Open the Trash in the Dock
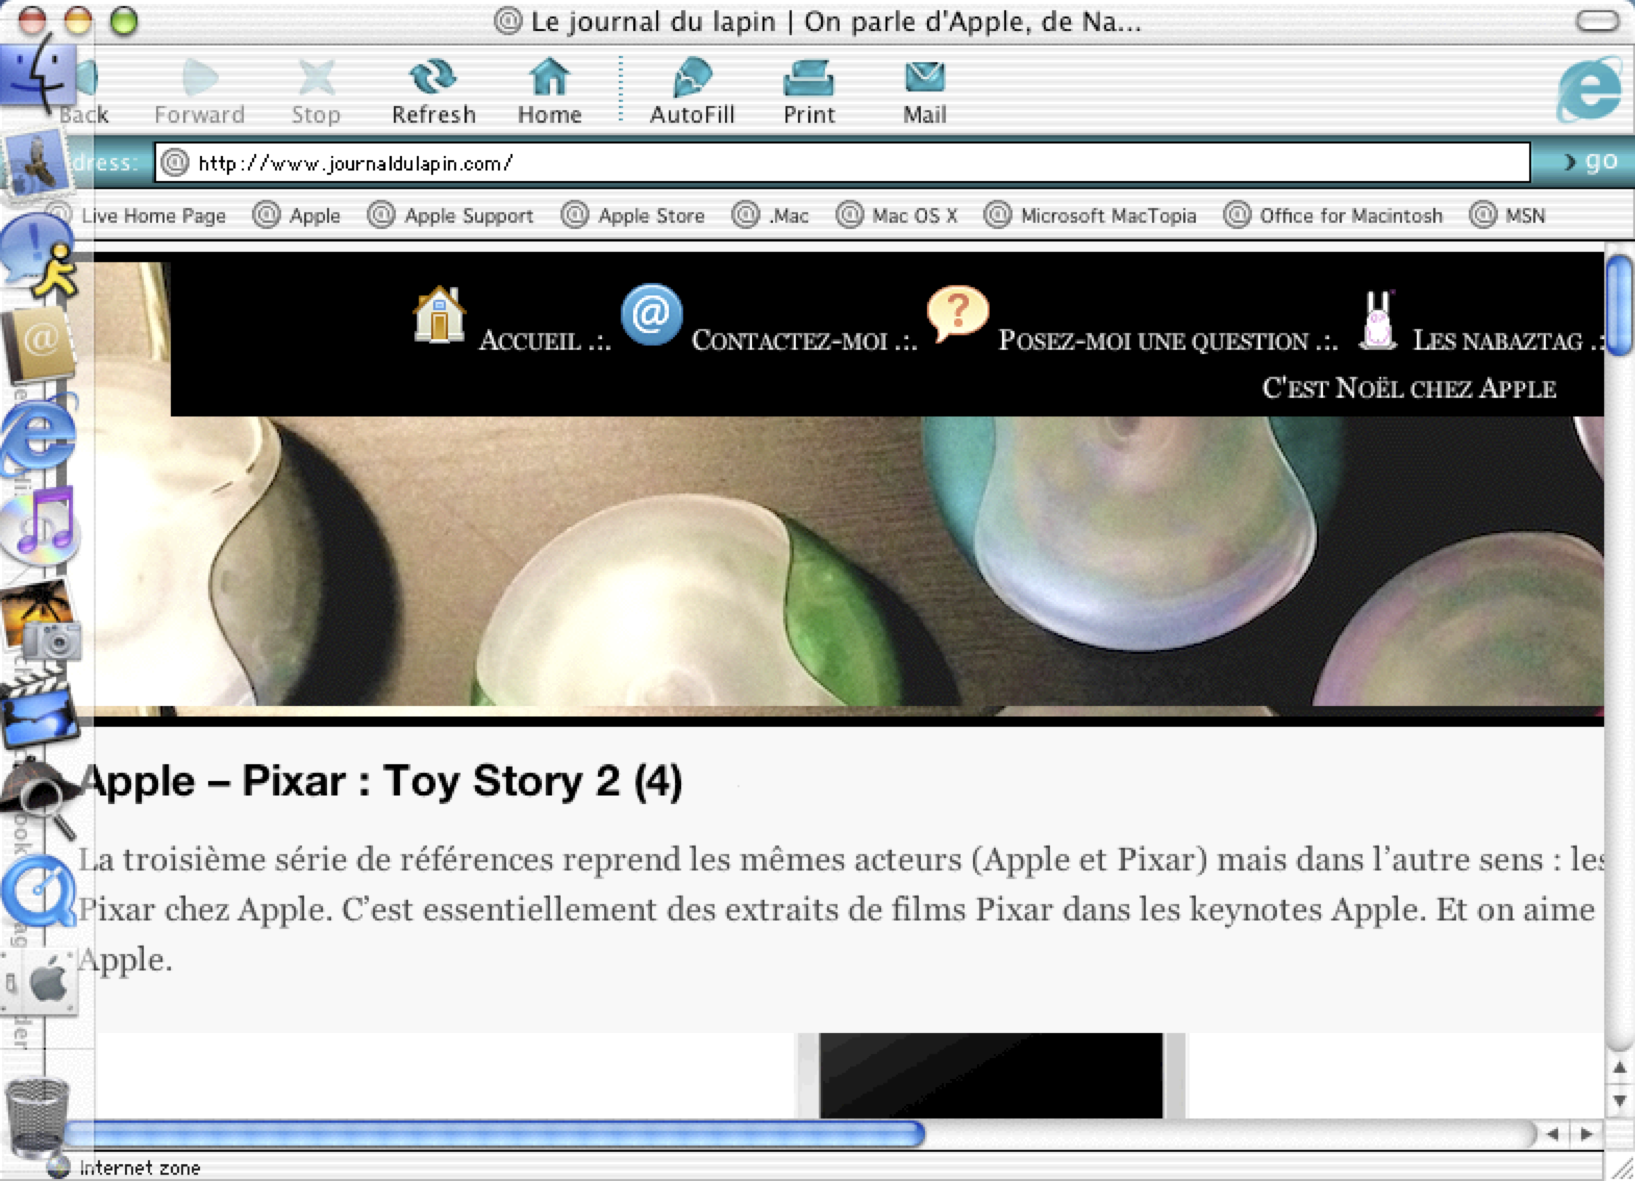 (x=37, y=1115)
